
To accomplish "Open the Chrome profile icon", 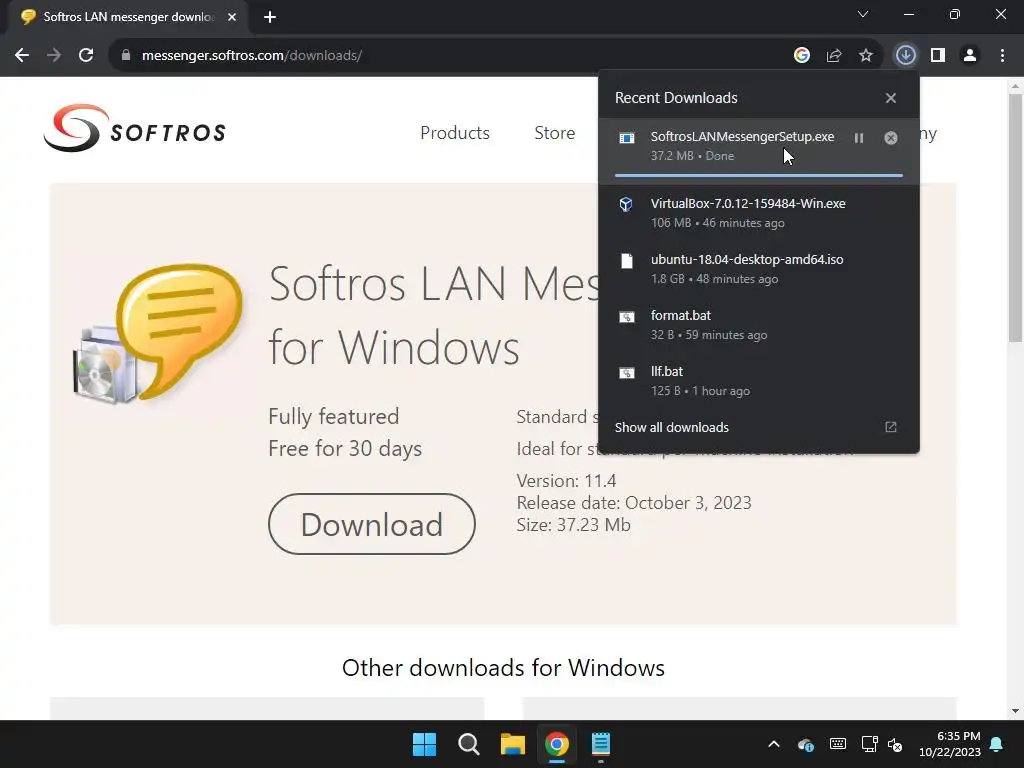I will click(970, 56).
